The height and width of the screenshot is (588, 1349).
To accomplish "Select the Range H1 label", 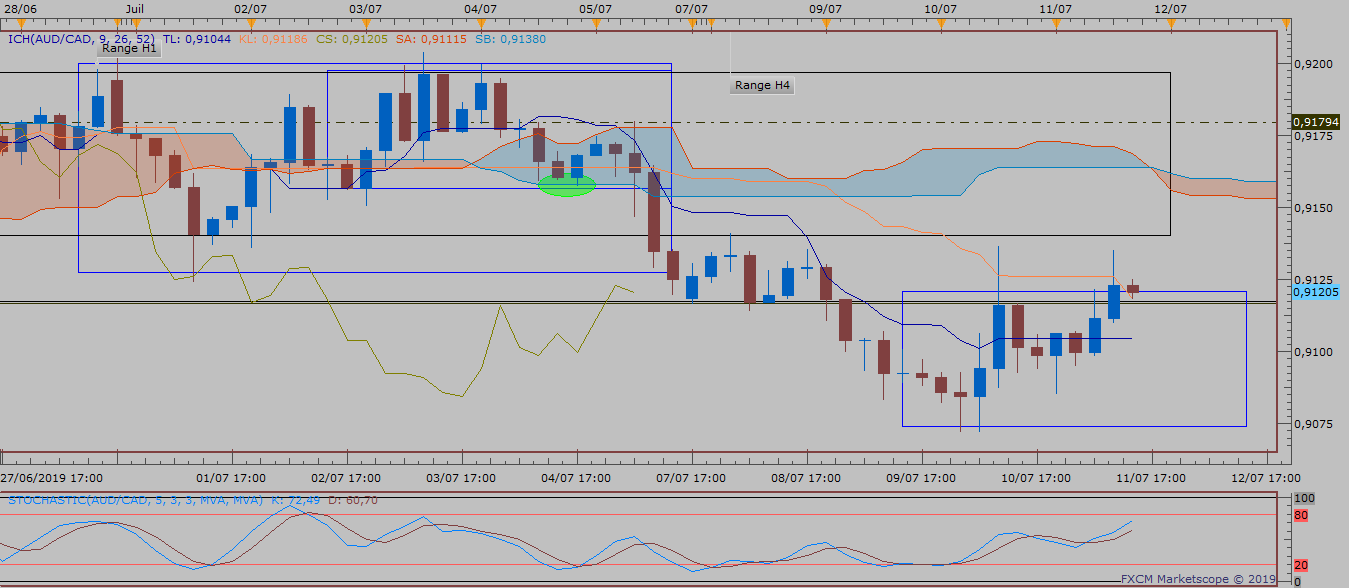I will (x=129, y=48).
